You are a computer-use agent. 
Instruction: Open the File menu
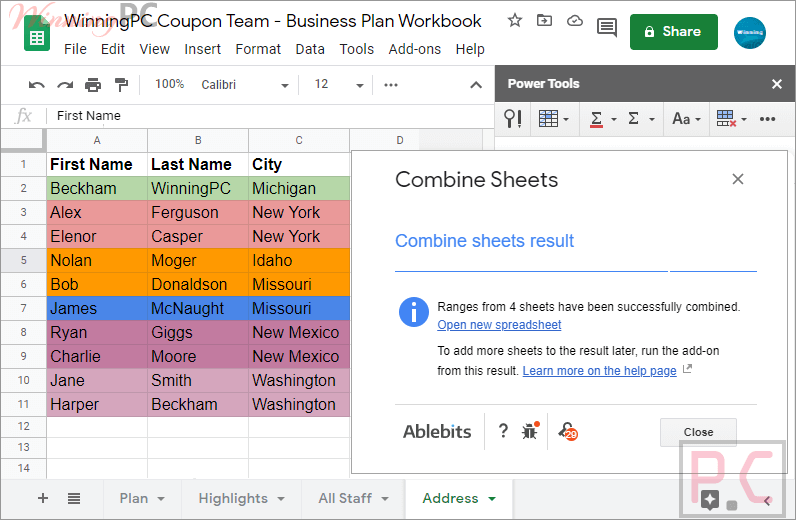[75, 49]
